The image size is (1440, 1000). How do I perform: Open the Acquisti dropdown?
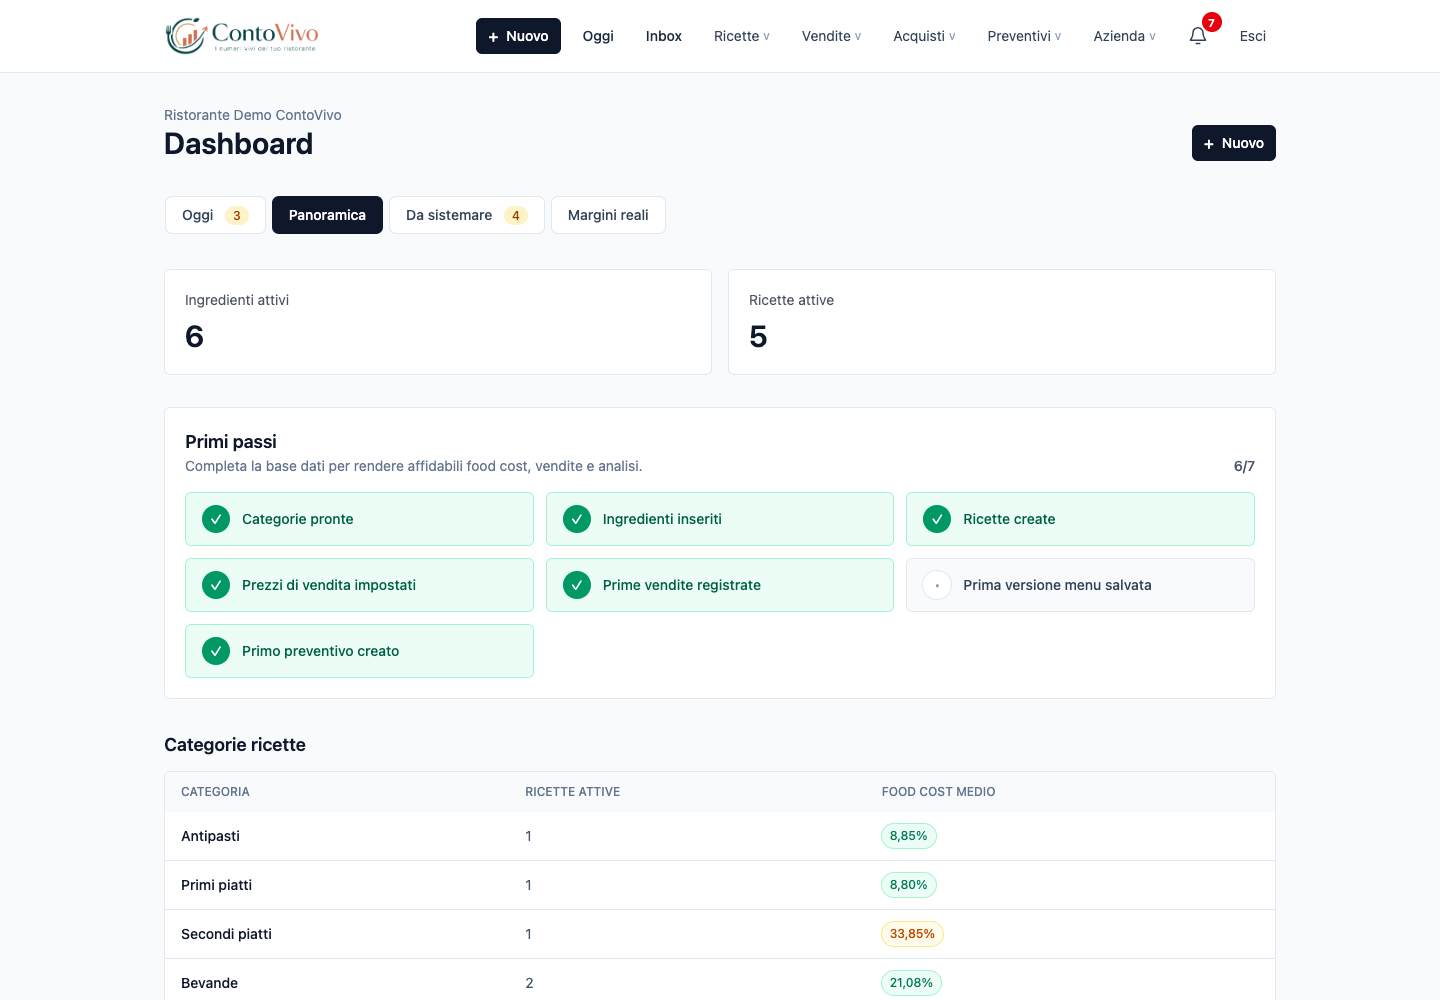click(924, 36)
